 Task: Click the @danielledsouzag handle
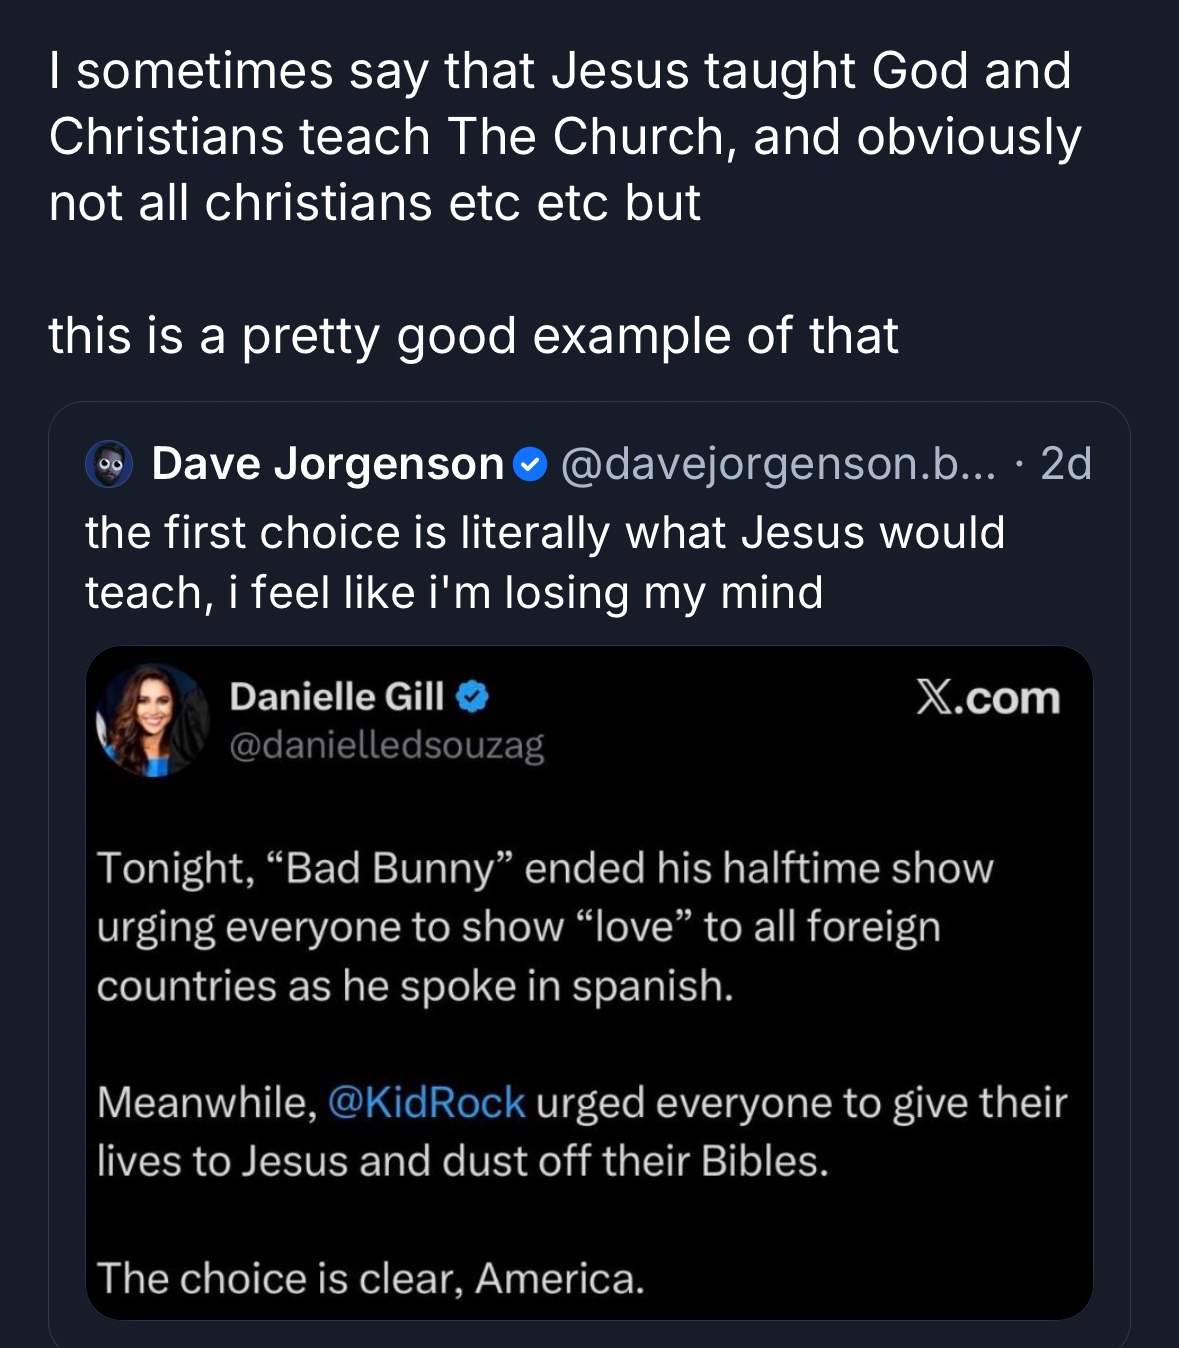(386, 746)
